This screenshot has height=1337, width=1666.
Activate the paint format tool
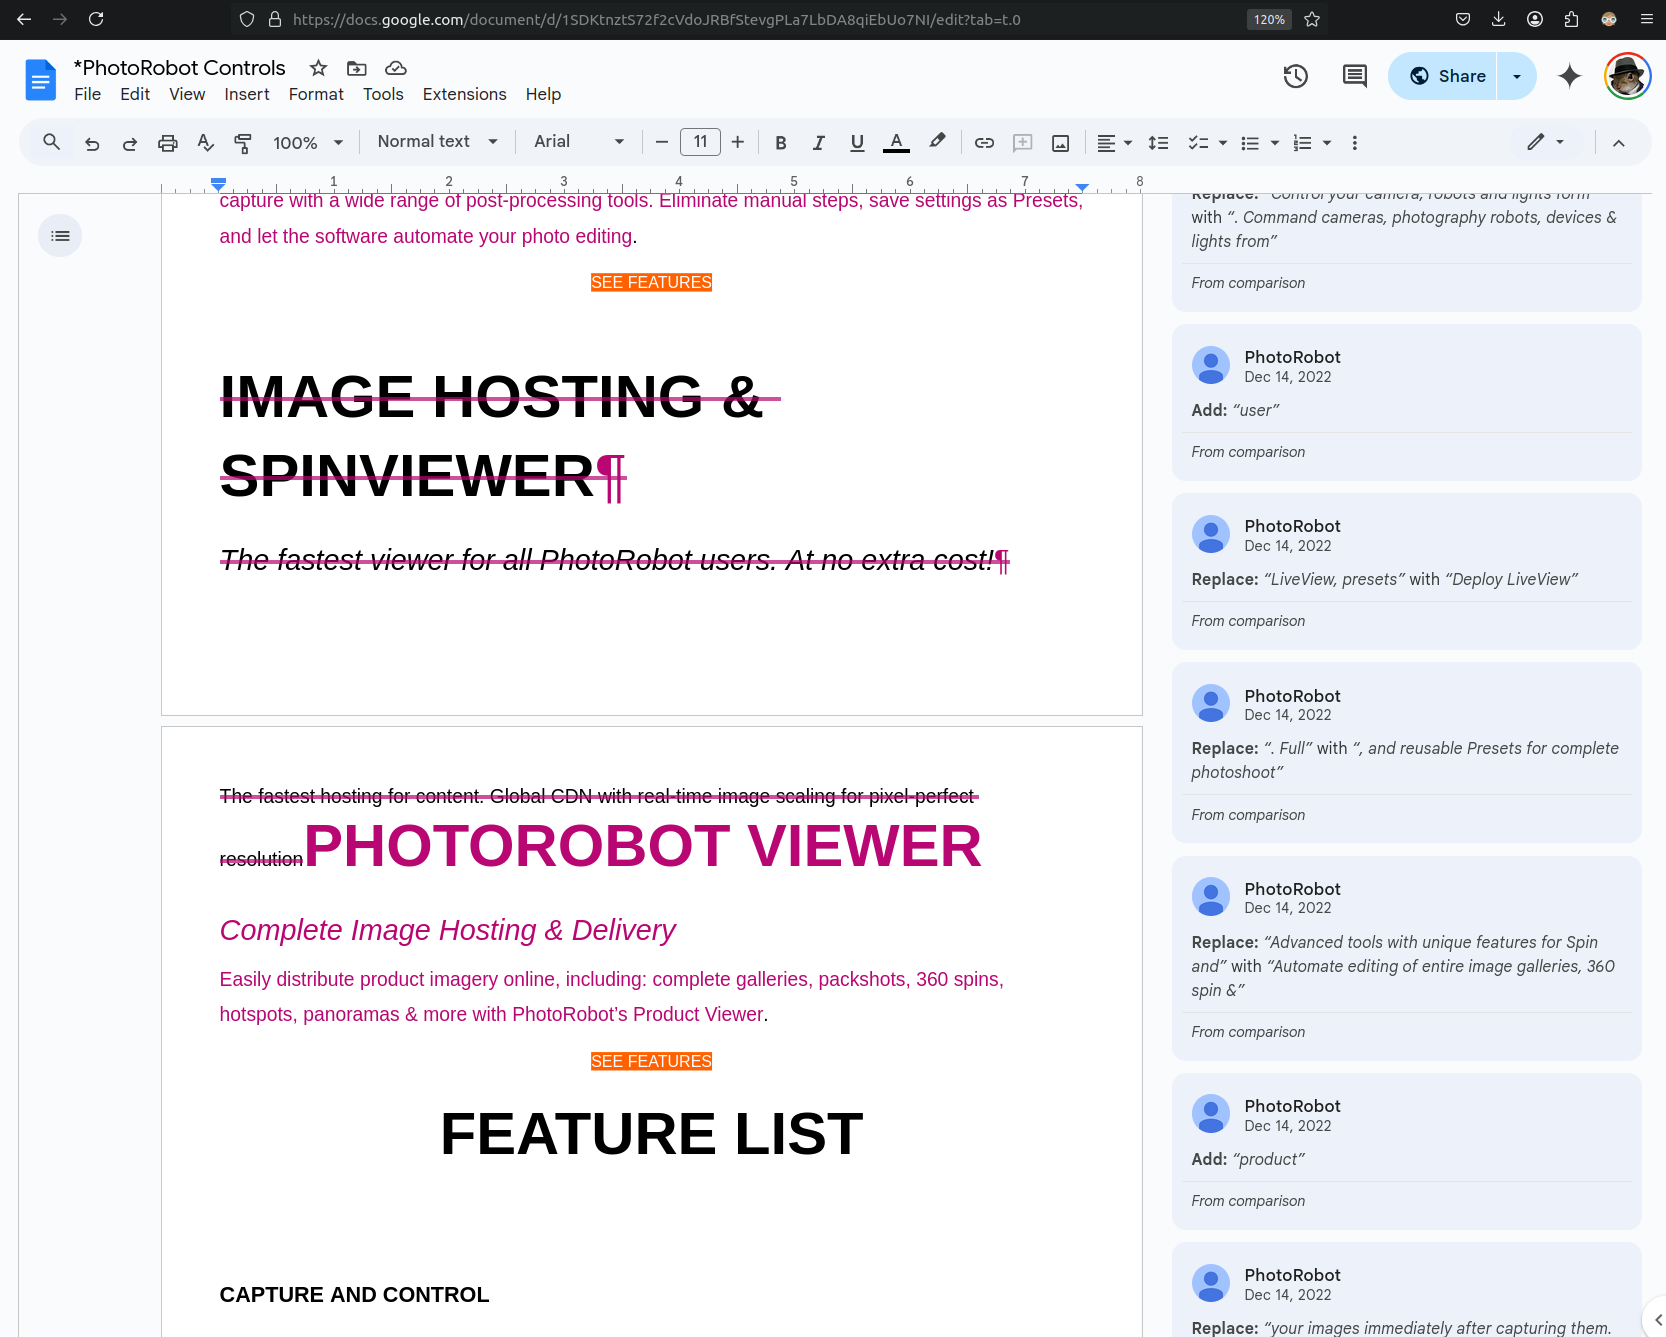tap(243, 143)
